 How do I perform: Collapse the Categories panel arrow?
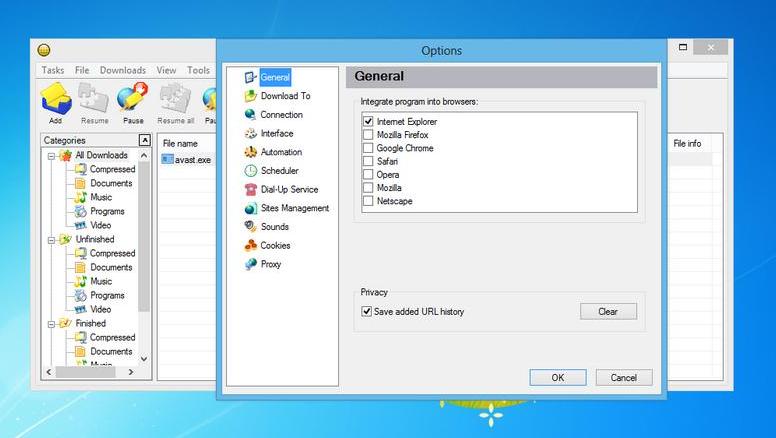(x=144, y=140)
